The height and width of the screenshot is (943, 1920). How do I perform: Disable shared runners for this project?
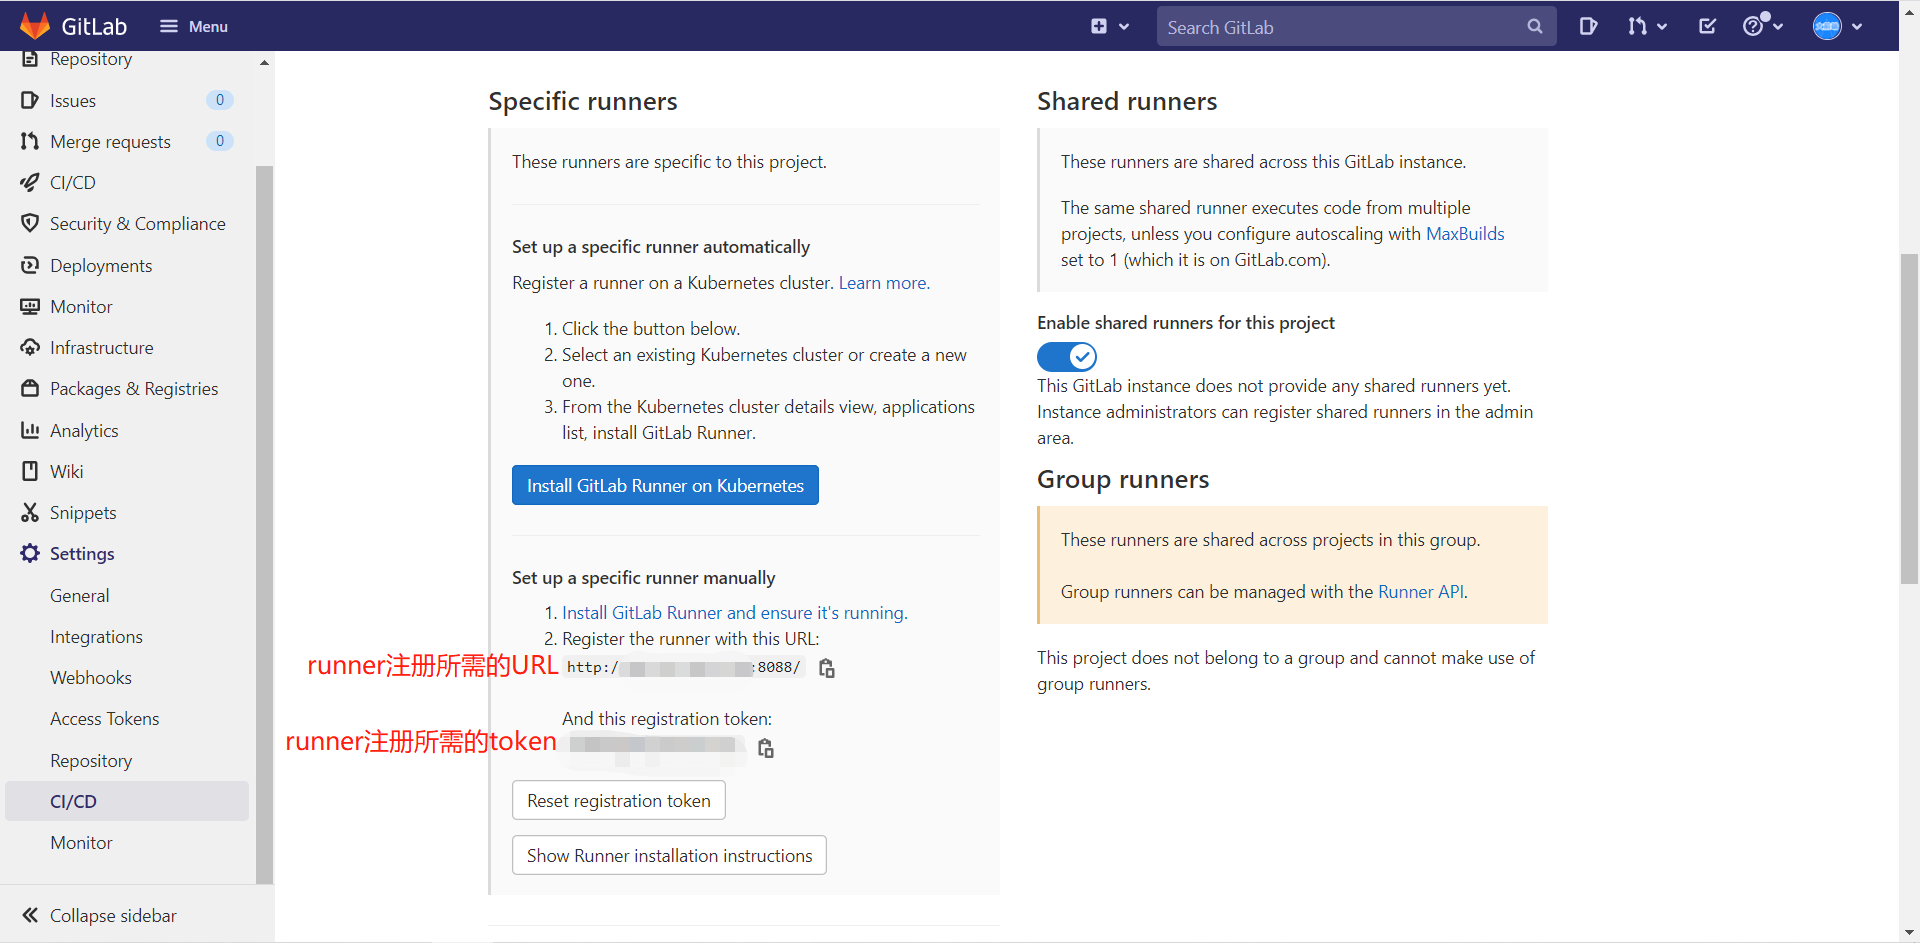[1066, 356]
